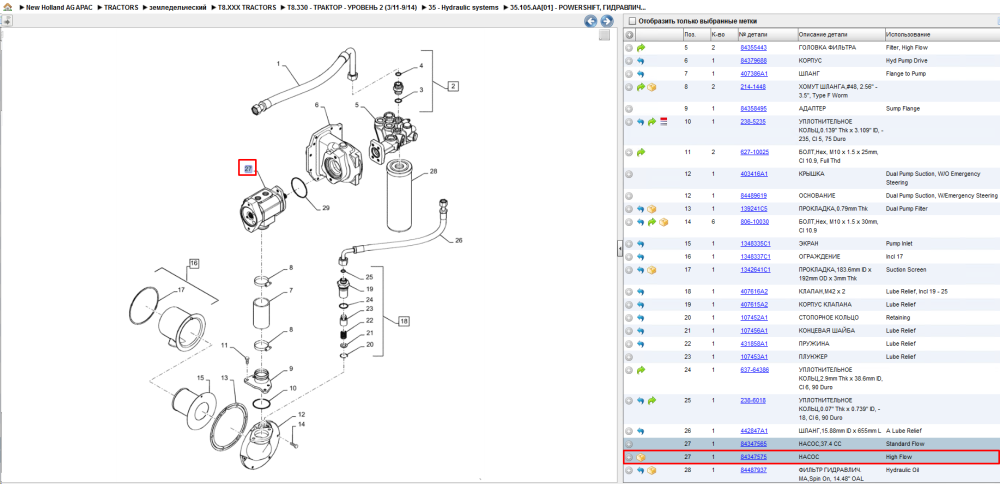
Task: Click blue arrow icon in СТОПОРНОЕ КОЛЬЦО row
Action: click(641, 318)
